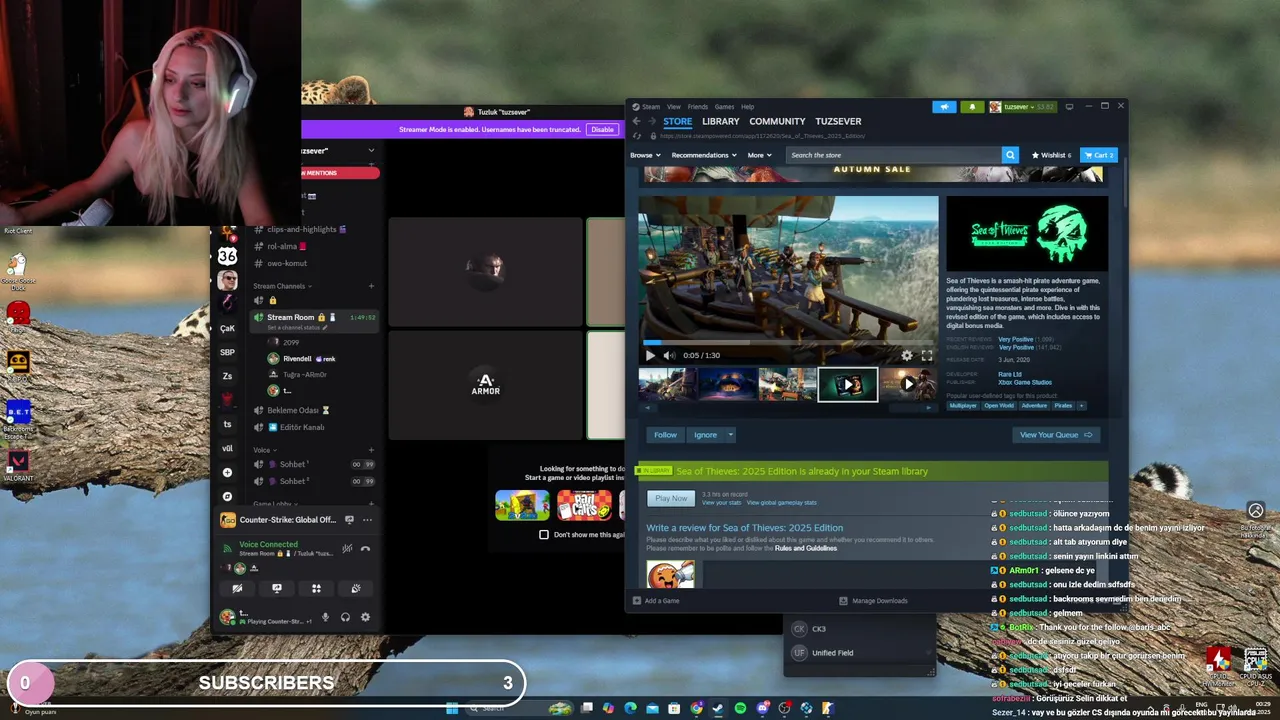The height and width of the screenshot is (720, 1280).
Task: Open Discord soundboard button
Action: tap(355, 588)
